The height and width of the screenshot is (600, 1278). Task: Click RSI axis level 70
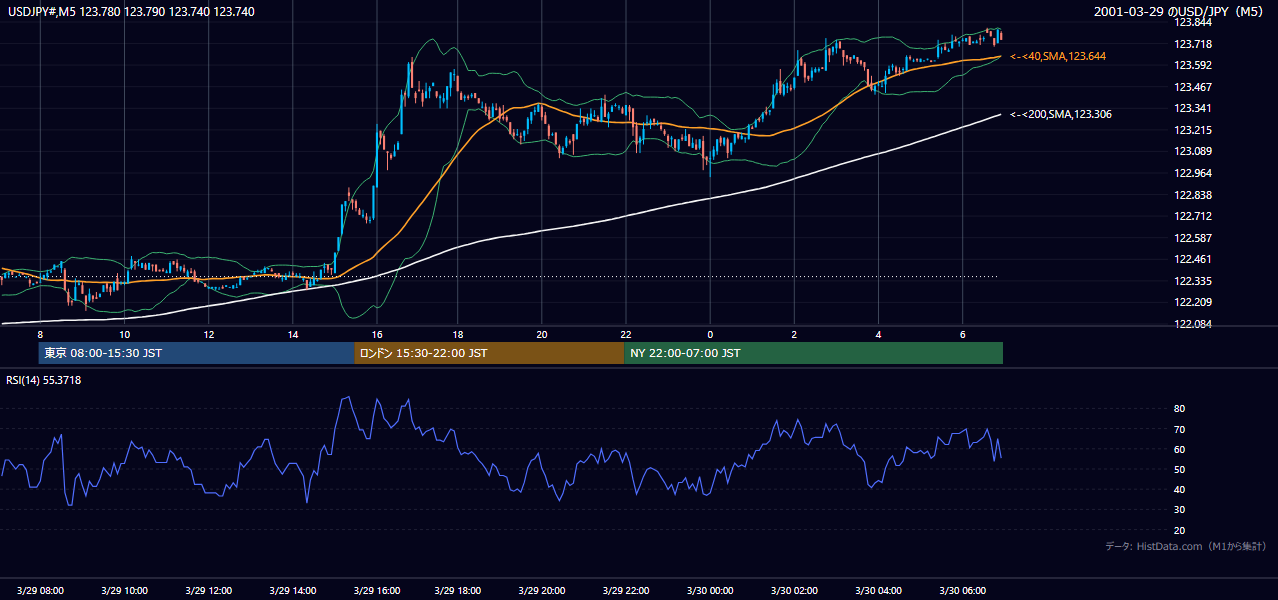point(1180,429)
